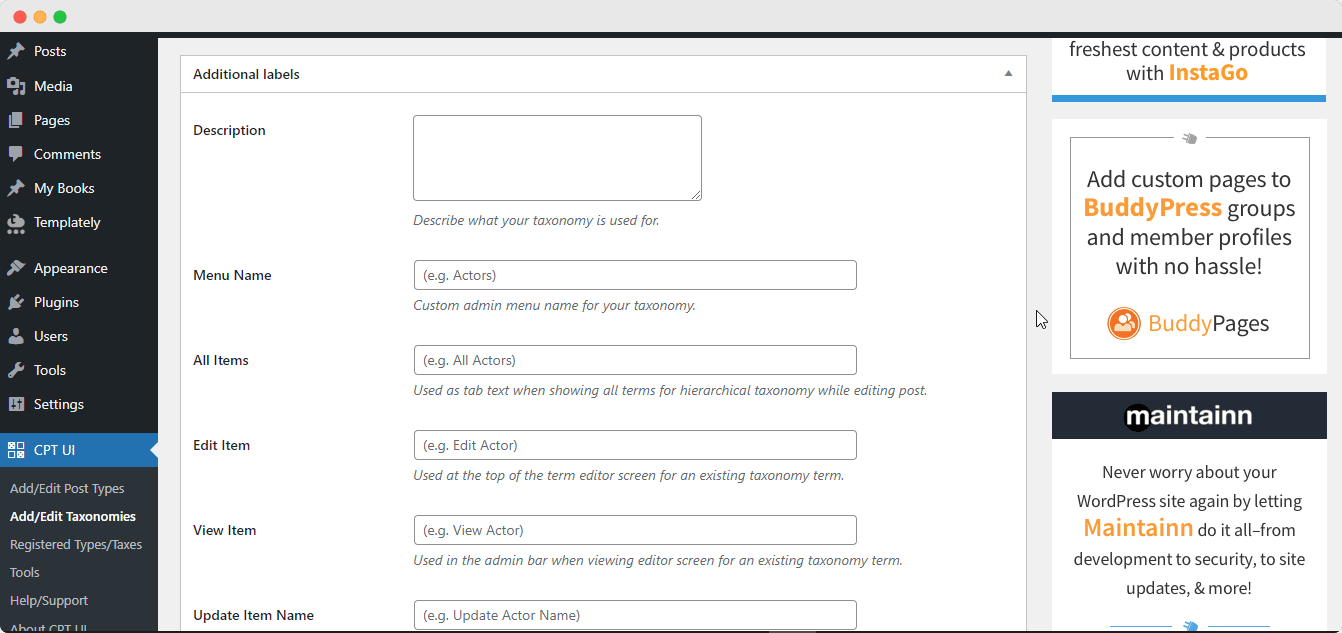The image size is (1342, 633).
Task: Click the Plugins plug icon
Action: (16, 302)
